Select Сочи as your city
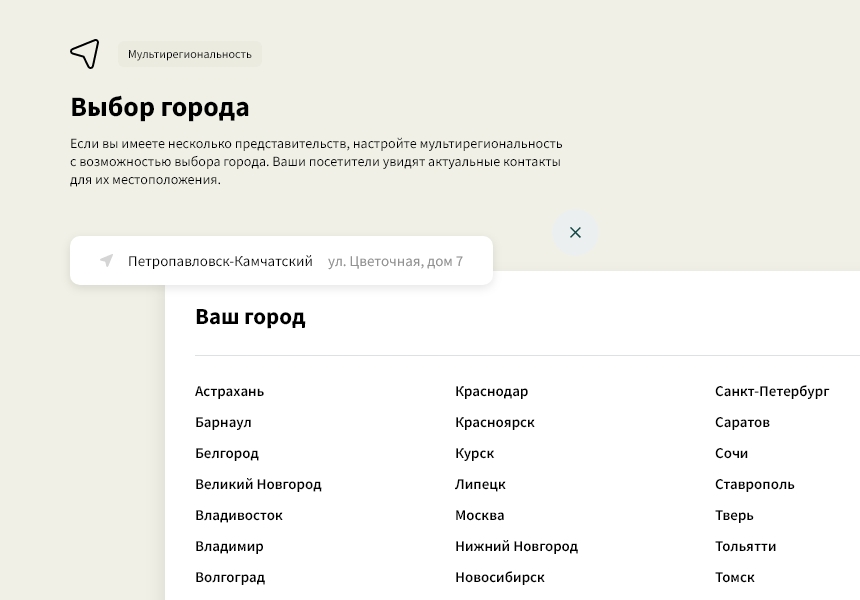 coord(731,453)
